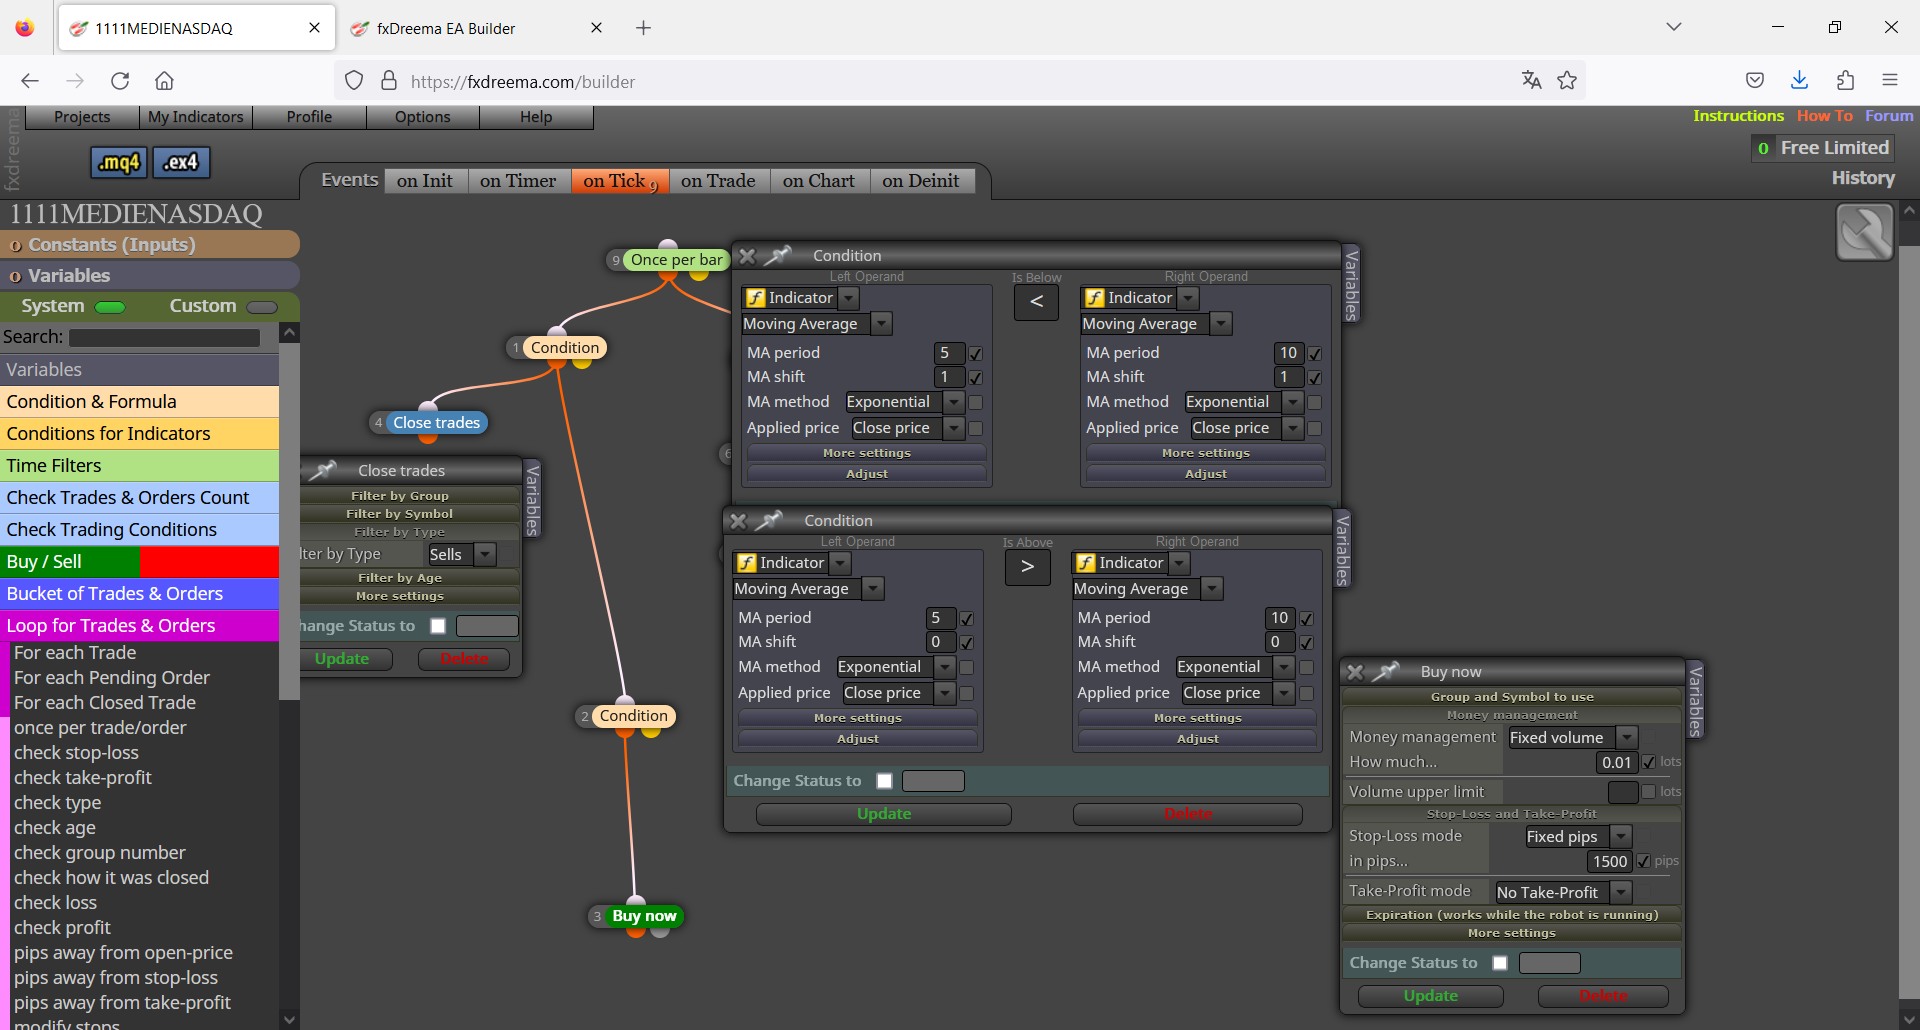
Task: Open the Forum link
Action: (x=1889, y=116)
